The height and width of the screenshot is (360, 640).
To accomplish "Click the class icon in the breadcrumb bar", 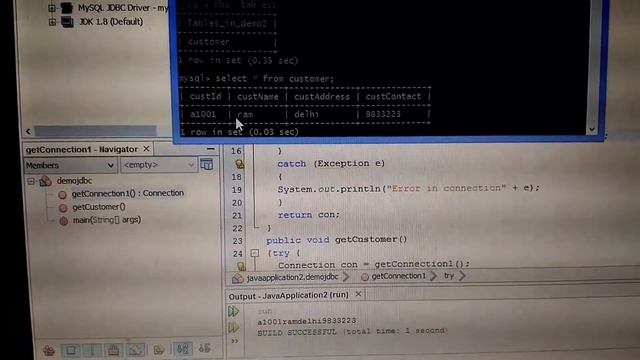I will pos(238,278).
